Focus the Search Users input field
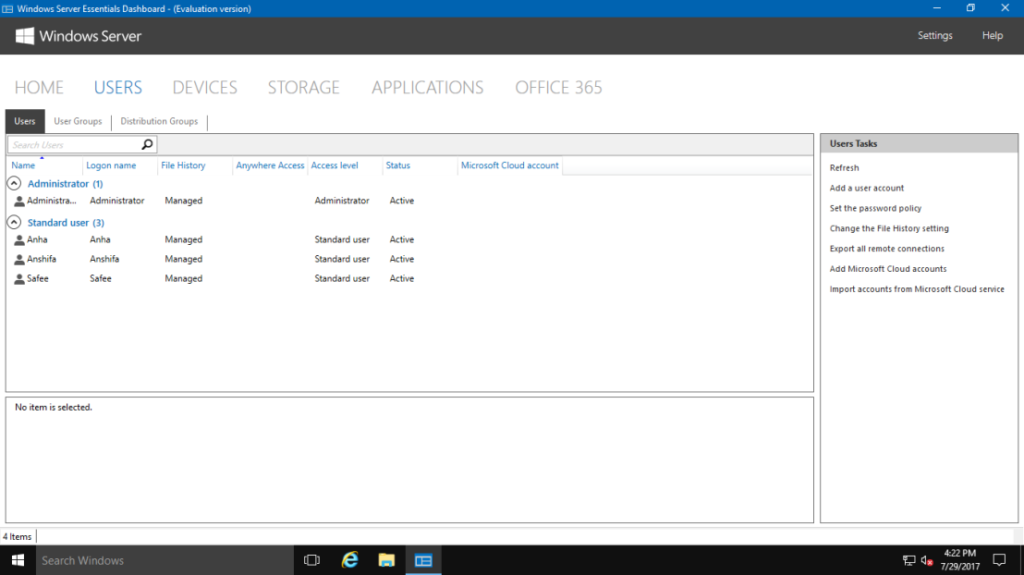Image resolution: width=1024 pixels, height=575 pixels. pos(74,144)
